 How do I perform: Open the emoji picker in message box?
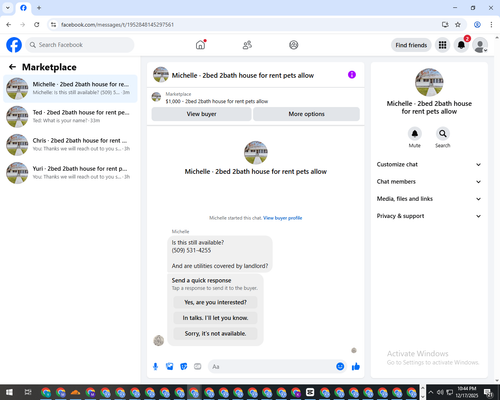click(x=340, y=367)
